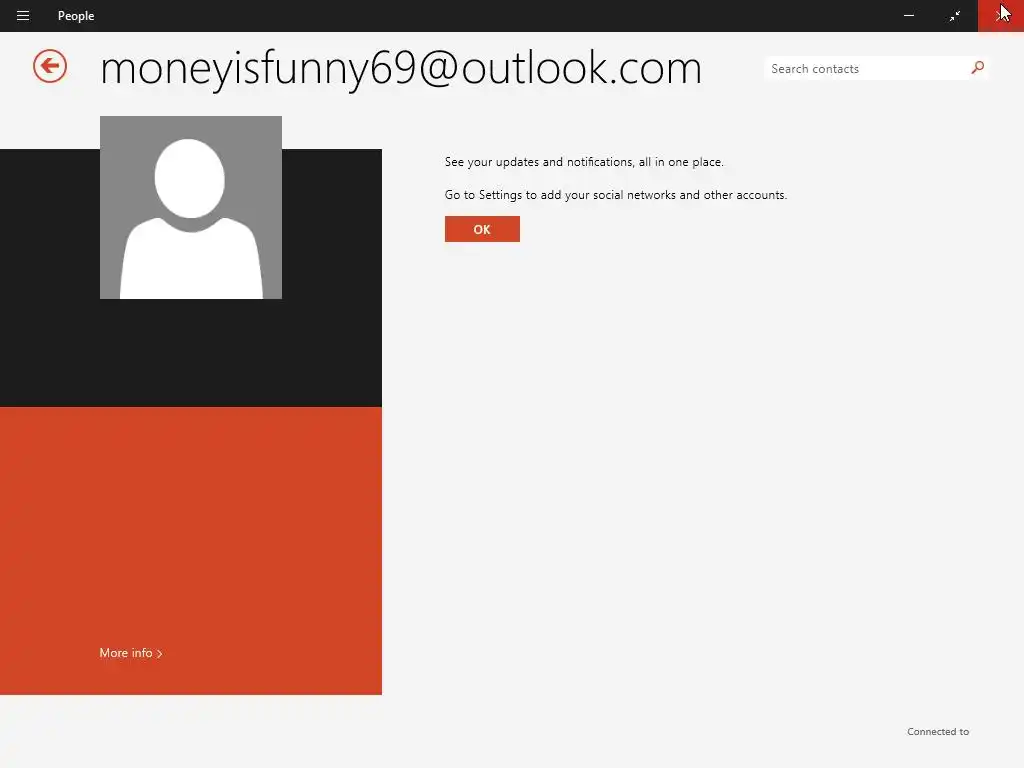
Task: Restore down the People window
Action: 955,16
